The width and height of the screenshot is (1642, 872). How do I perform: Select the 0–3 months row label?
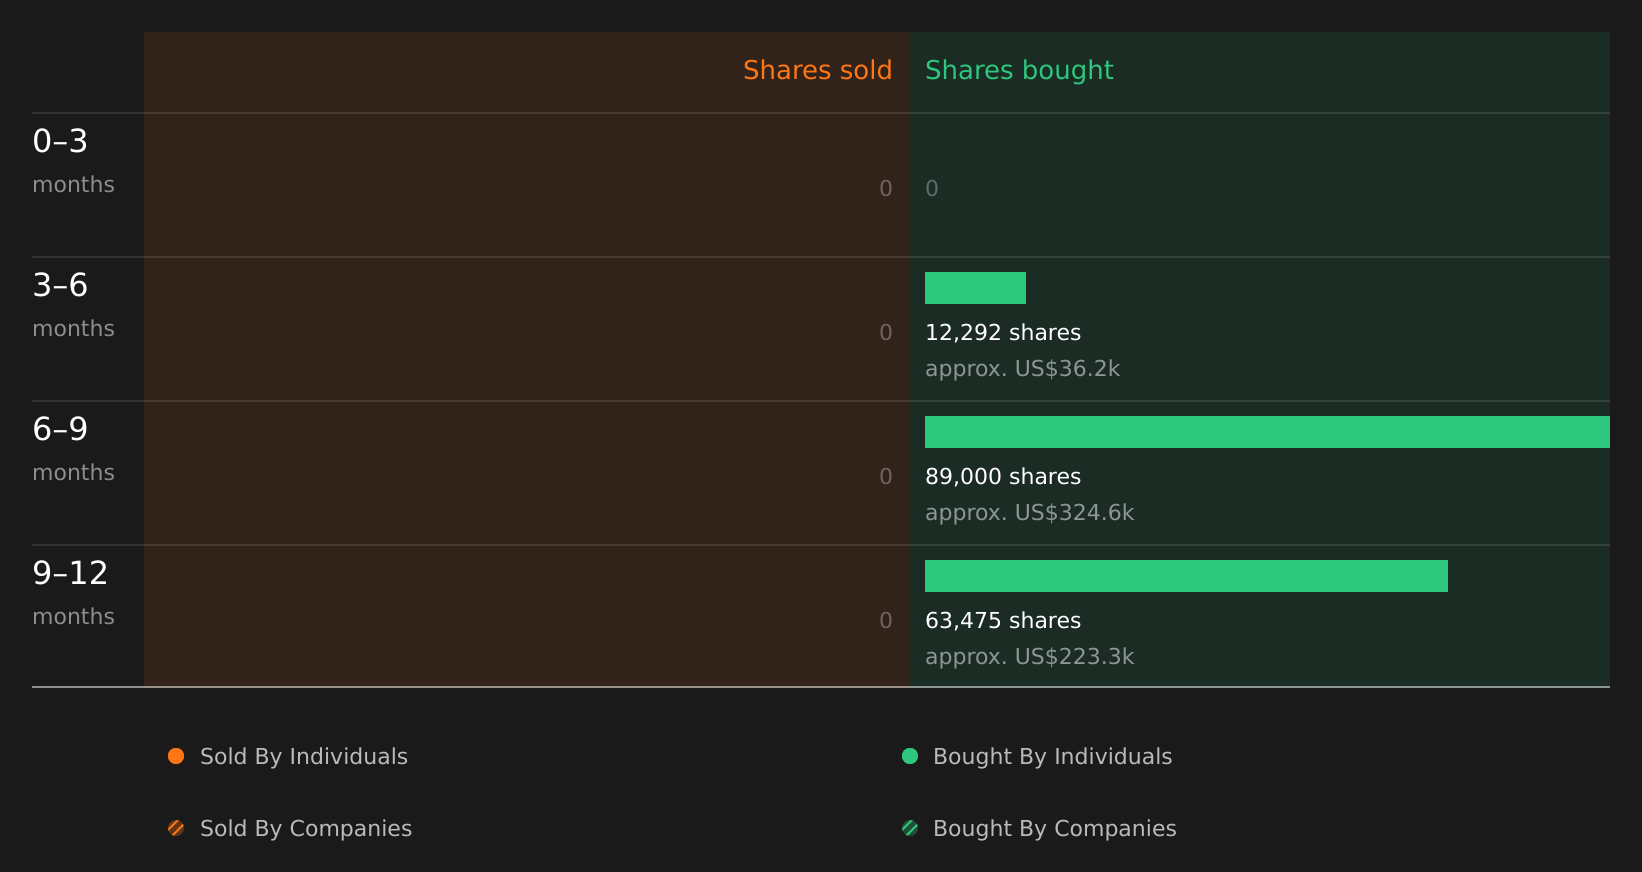pyautogui.click(x=73, y=161)
